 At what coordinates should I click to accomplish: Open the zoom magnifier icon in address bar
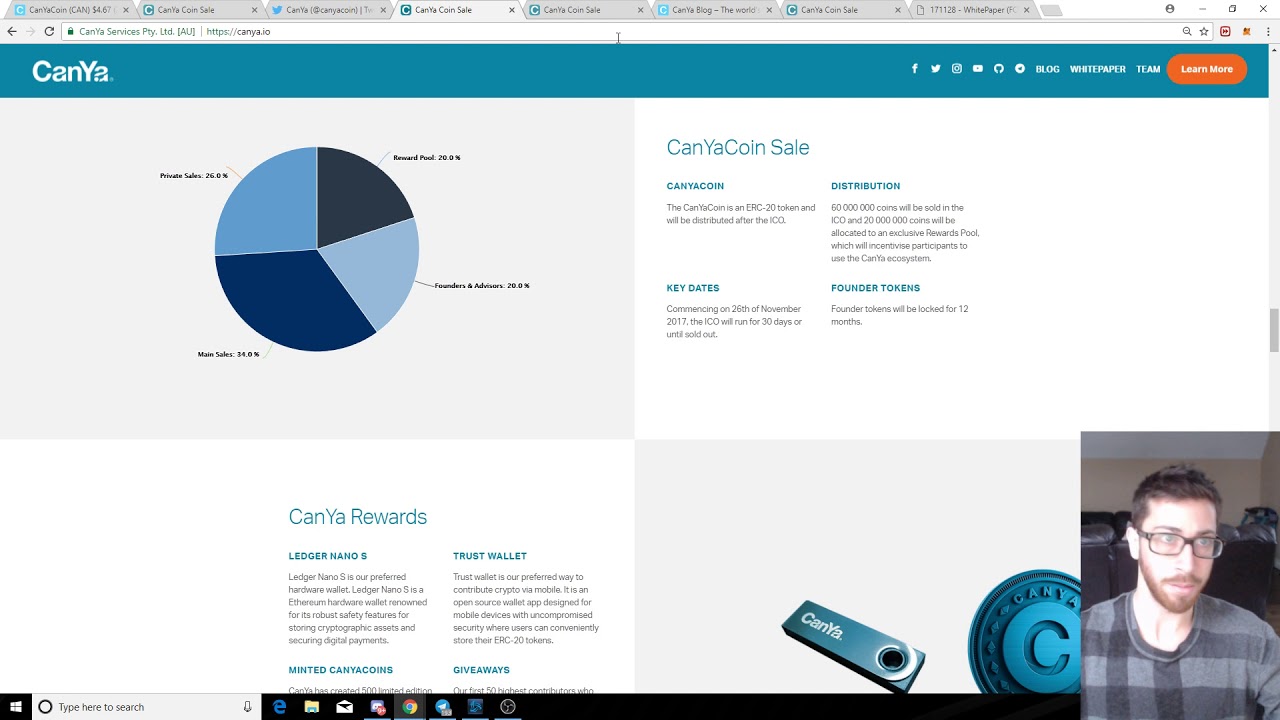tap(1187, 31)
